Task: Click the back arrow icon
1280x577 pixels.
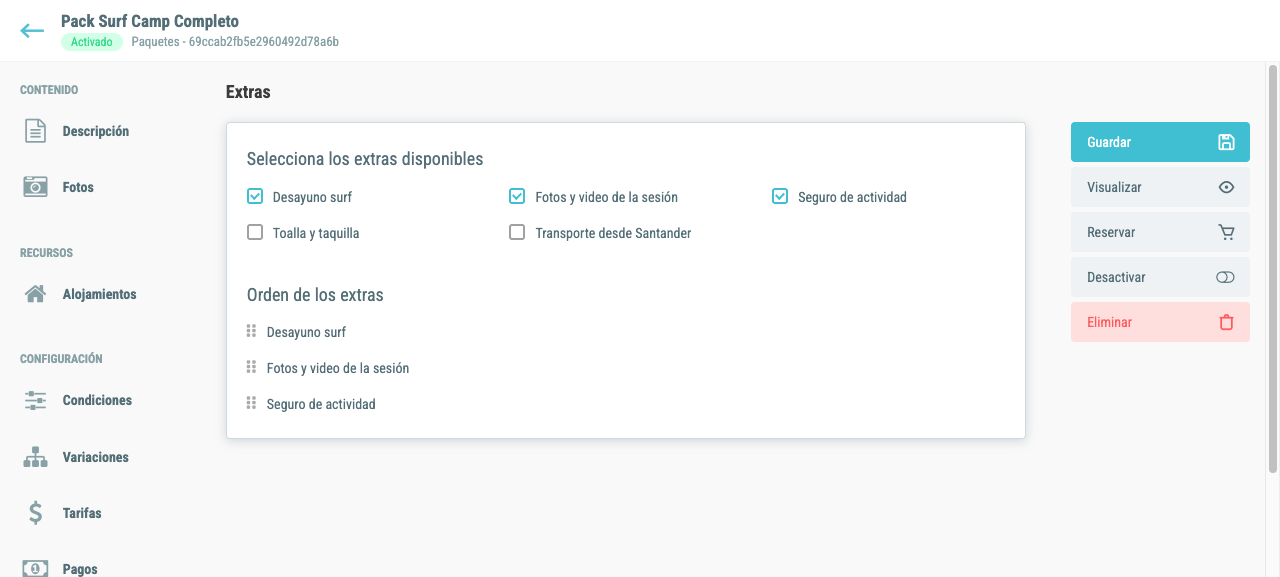Action: tap(32, 31)
